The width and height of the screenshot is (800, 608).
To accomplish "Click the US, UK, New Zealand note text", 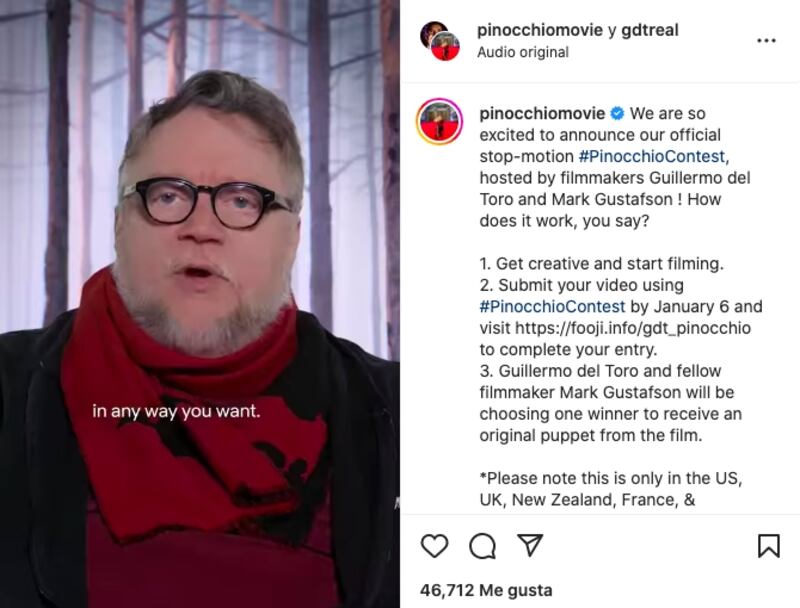I will click(x=611, y=489).
